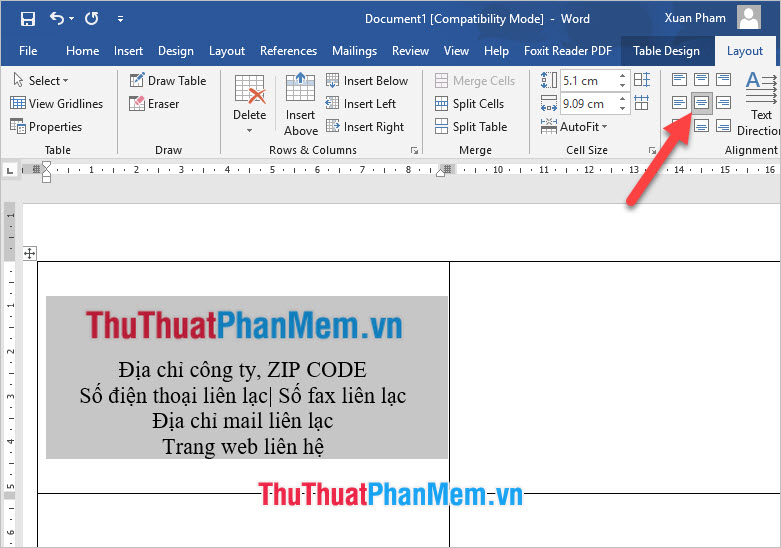Open the Undo history dropdown arrow
Image resolution: width=781 pixels, height=548 pixels.
[x=72, y=19]
